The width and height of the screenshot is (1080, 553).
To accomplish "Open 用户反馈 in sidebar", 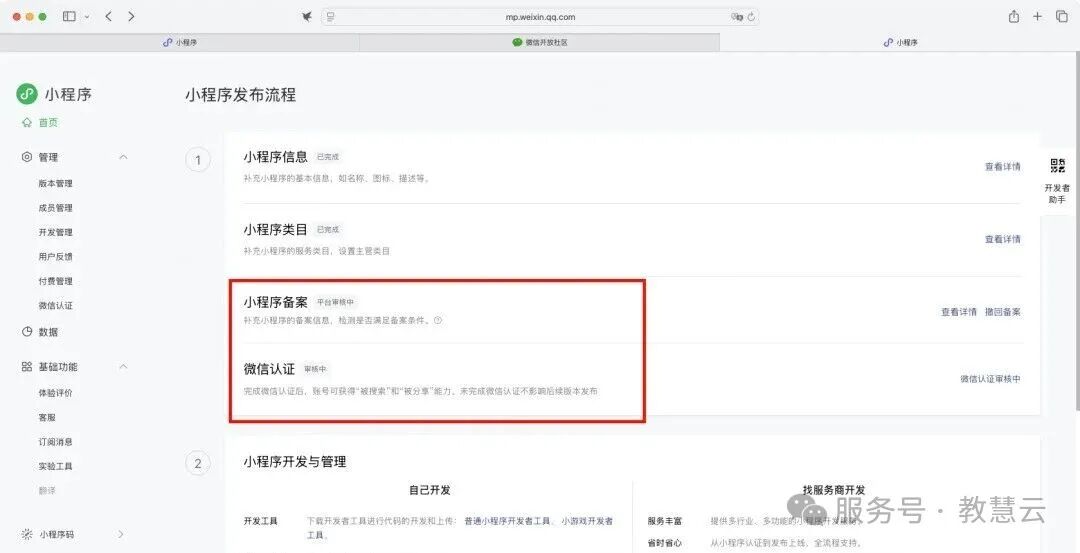I will click(x=55, y=257).
